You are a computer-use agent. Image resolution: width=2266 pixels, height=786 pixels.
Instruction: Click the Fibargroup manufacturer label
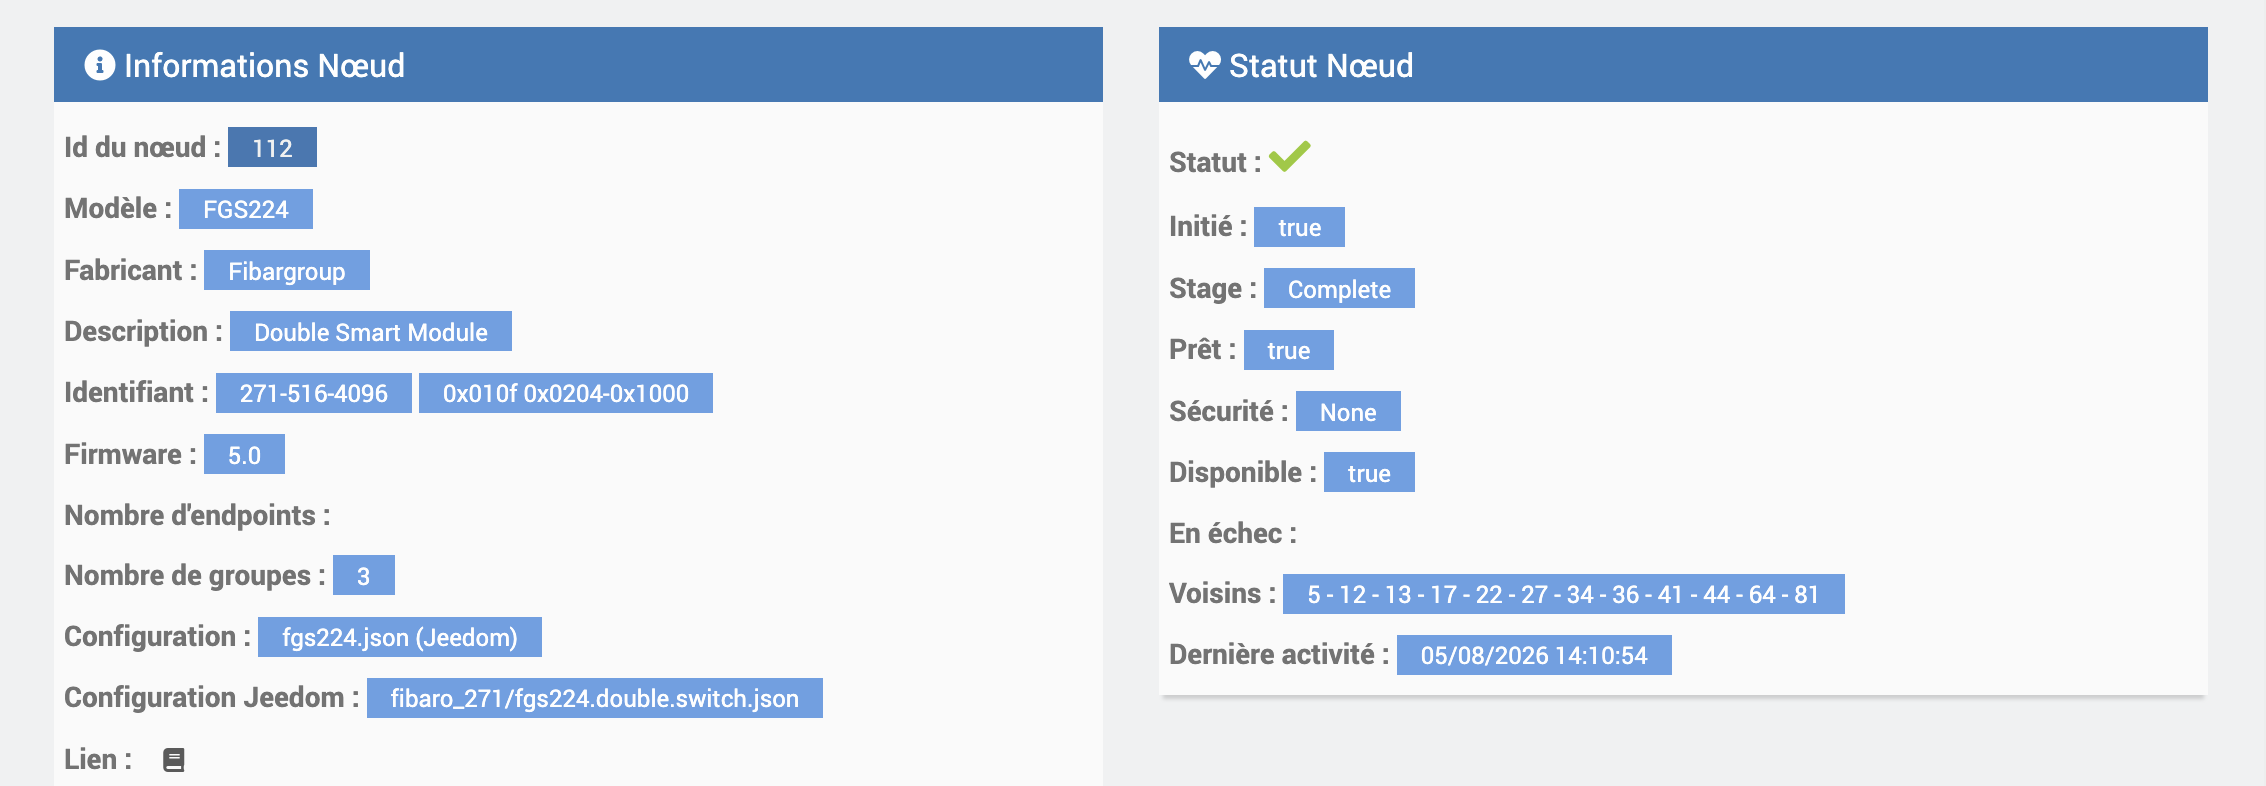tap(287, 270)
